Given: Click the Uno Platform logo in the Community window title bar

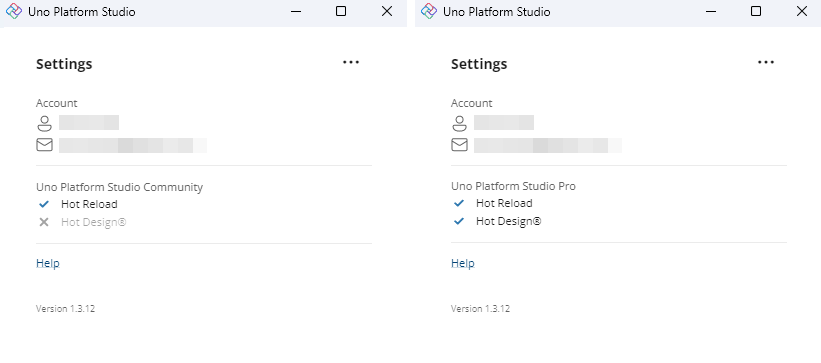Looking at the screenshot, I should pos(14,11).
